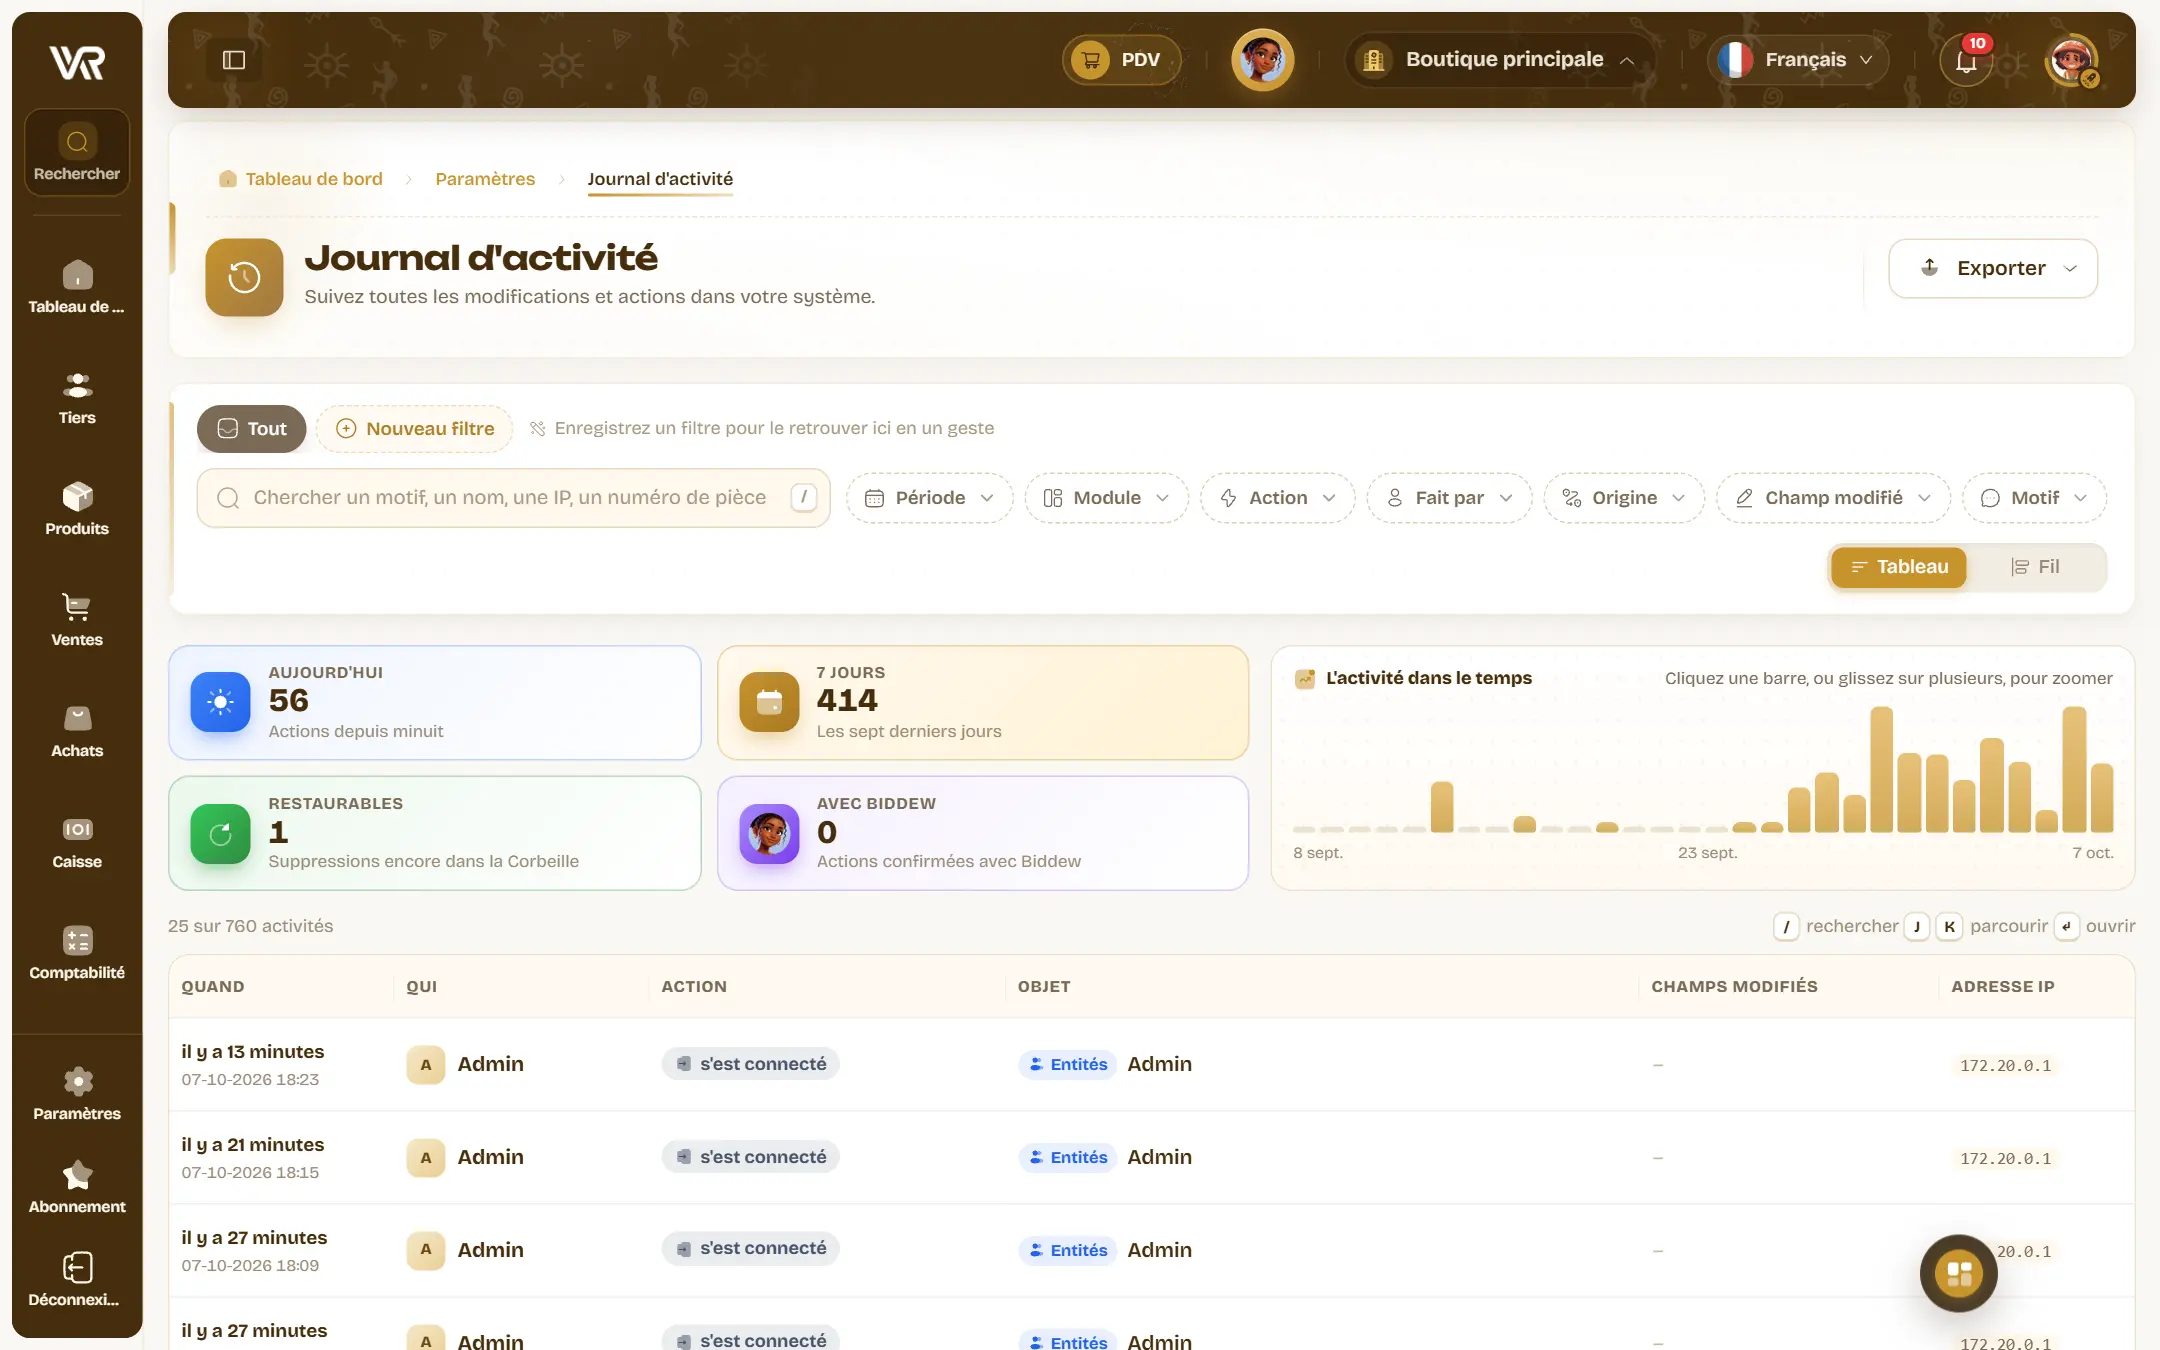Select the Tout saved filter
This screenshot has width=2160, height=1350.
(x=251, y=429)
